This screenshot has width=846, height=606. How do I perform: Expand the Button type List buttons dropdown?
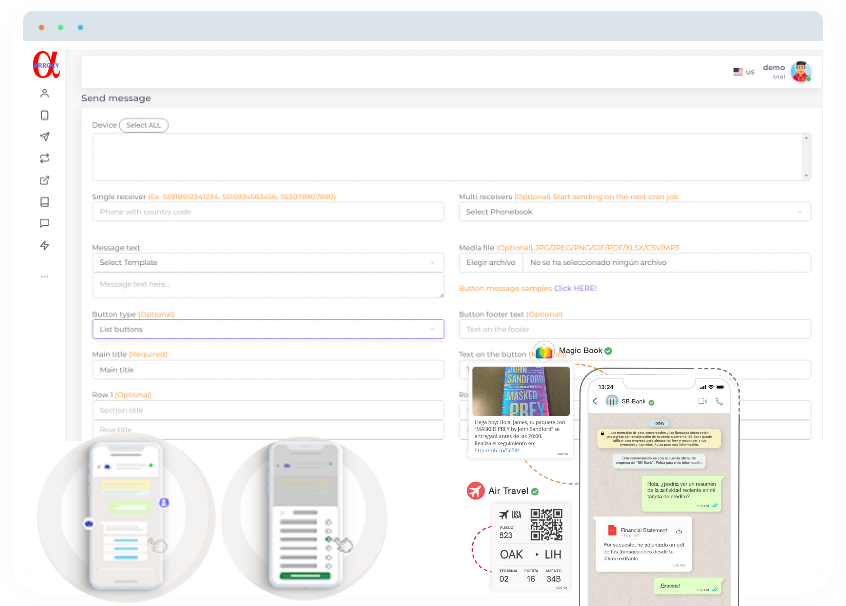(x=268, y=329)
